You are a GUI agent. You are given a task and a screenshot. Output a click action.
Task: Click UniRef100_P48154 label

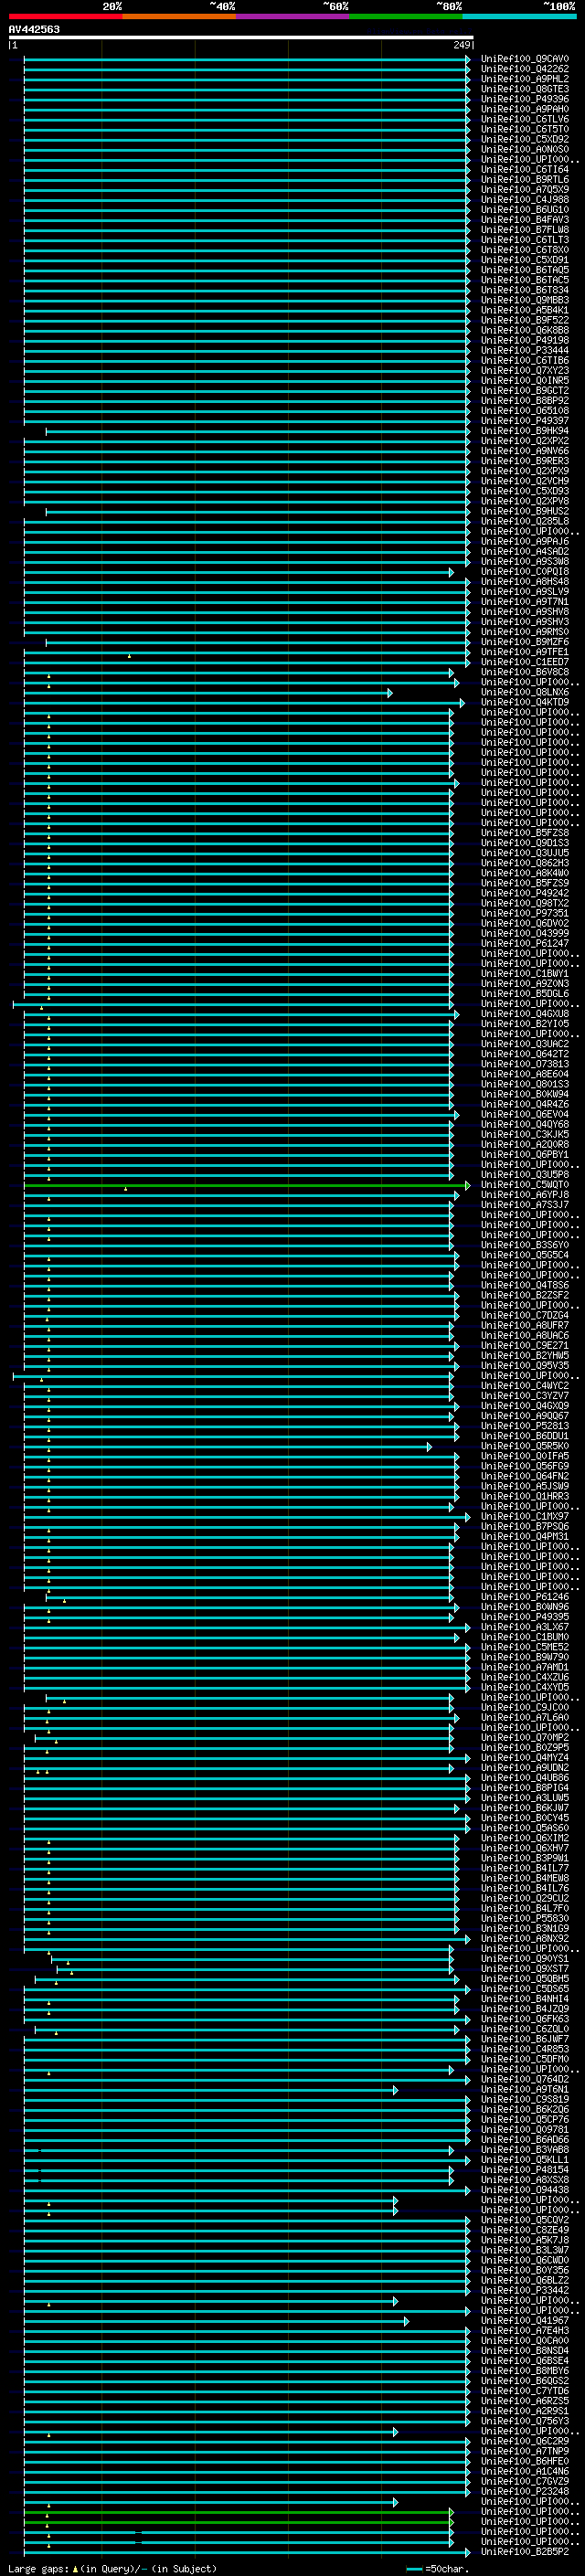(524, 2170)
